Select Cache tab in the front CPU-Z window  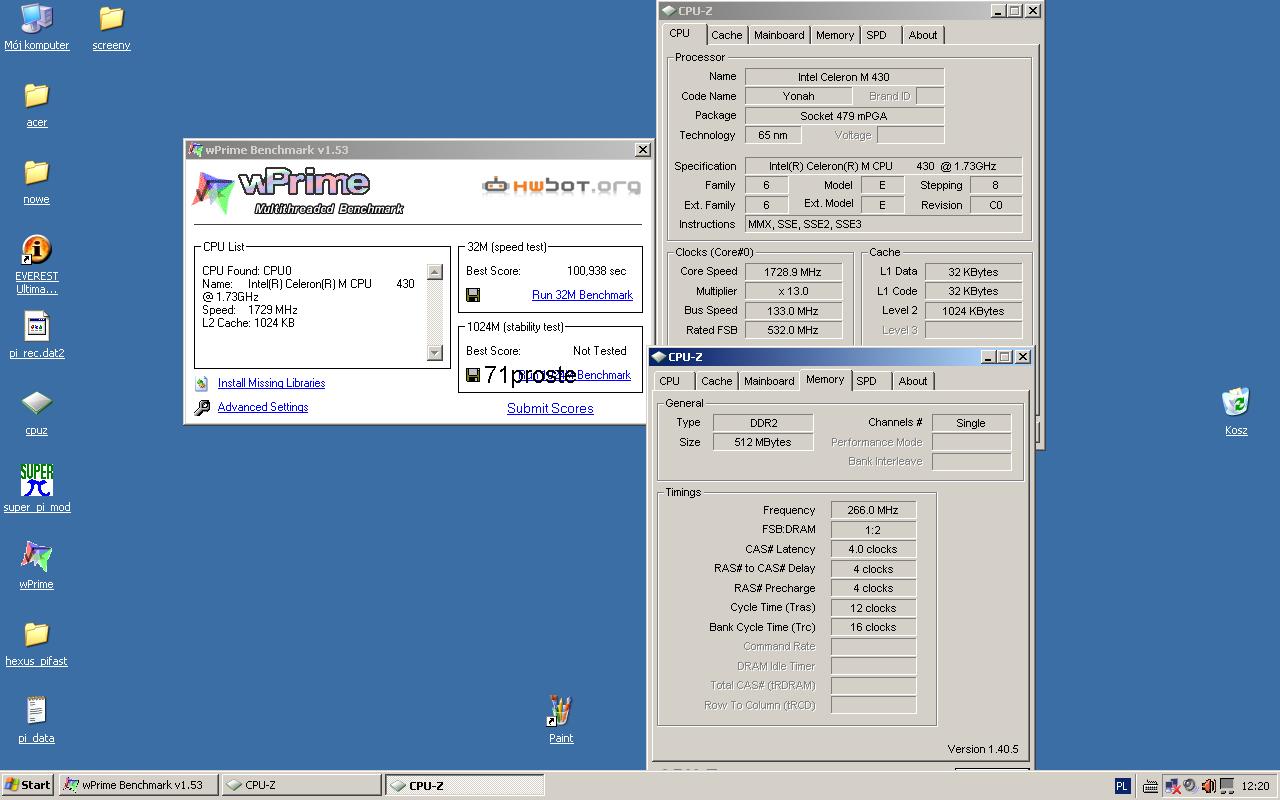coord(717,381)
